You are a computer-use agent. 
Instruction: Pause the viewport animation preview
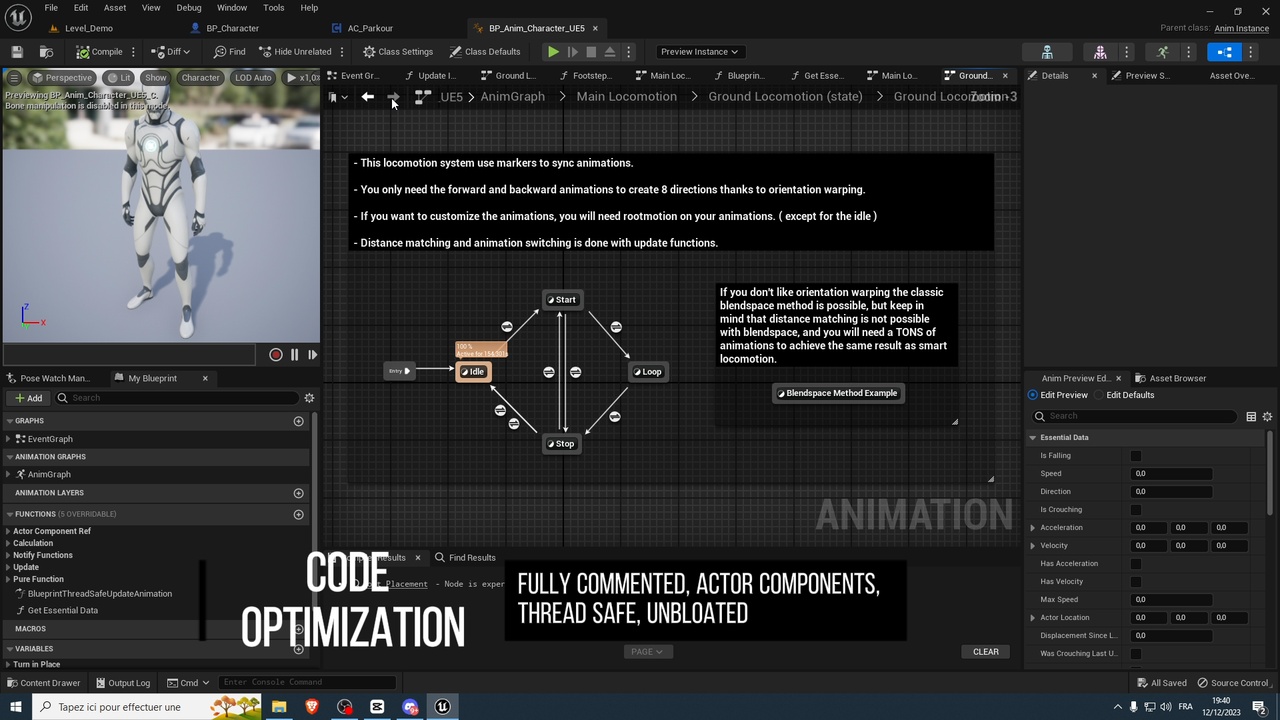(294, 355)
